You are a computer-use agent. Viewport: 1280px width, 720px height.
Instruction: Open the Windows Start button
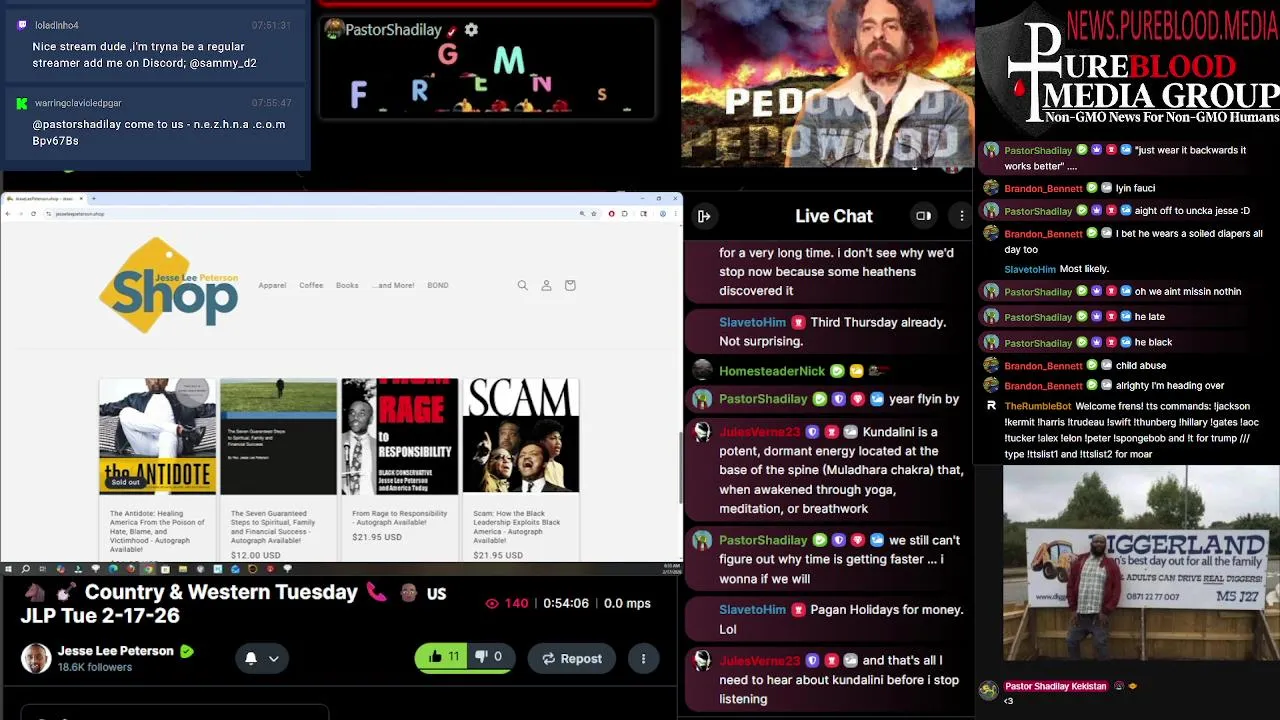8,569
